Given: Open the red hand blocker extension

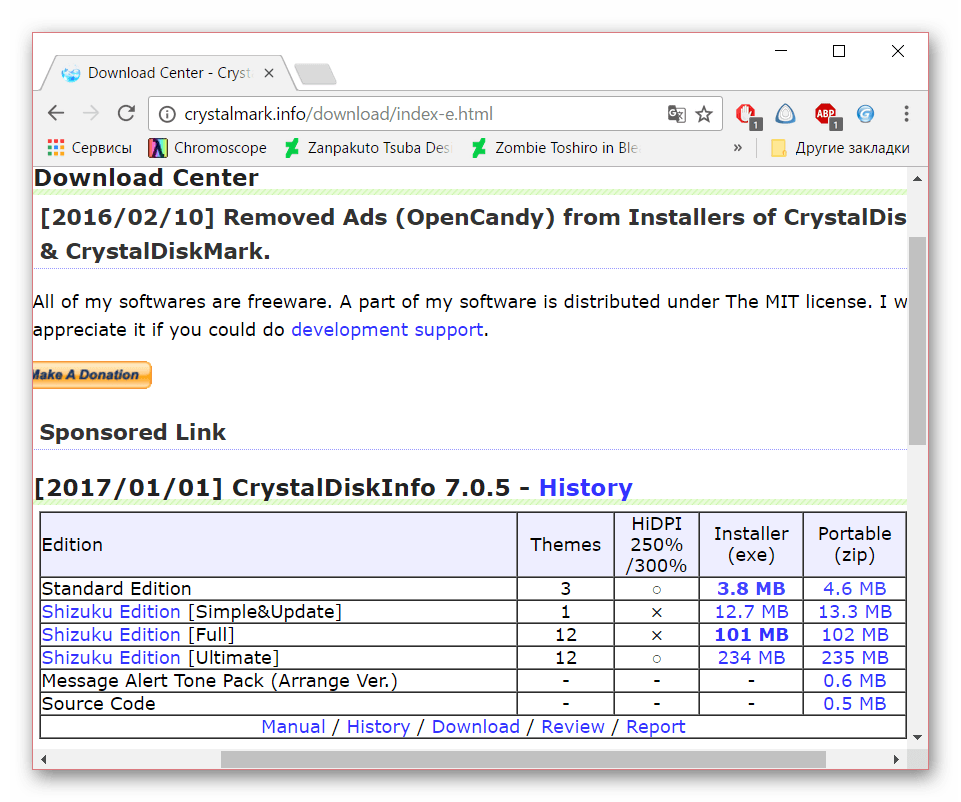Looking at the screenshot, I should tap(748, 116).
